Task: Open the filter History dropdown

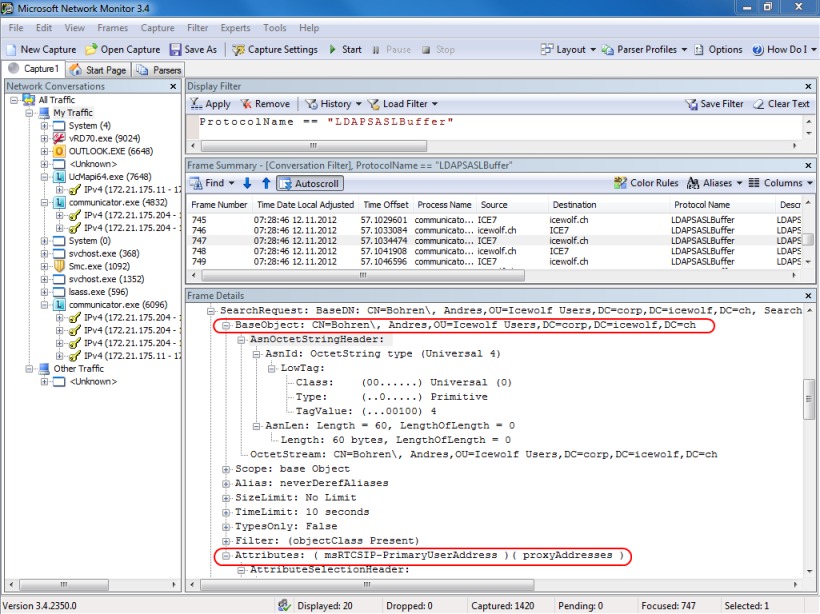Action: (333, 104)
